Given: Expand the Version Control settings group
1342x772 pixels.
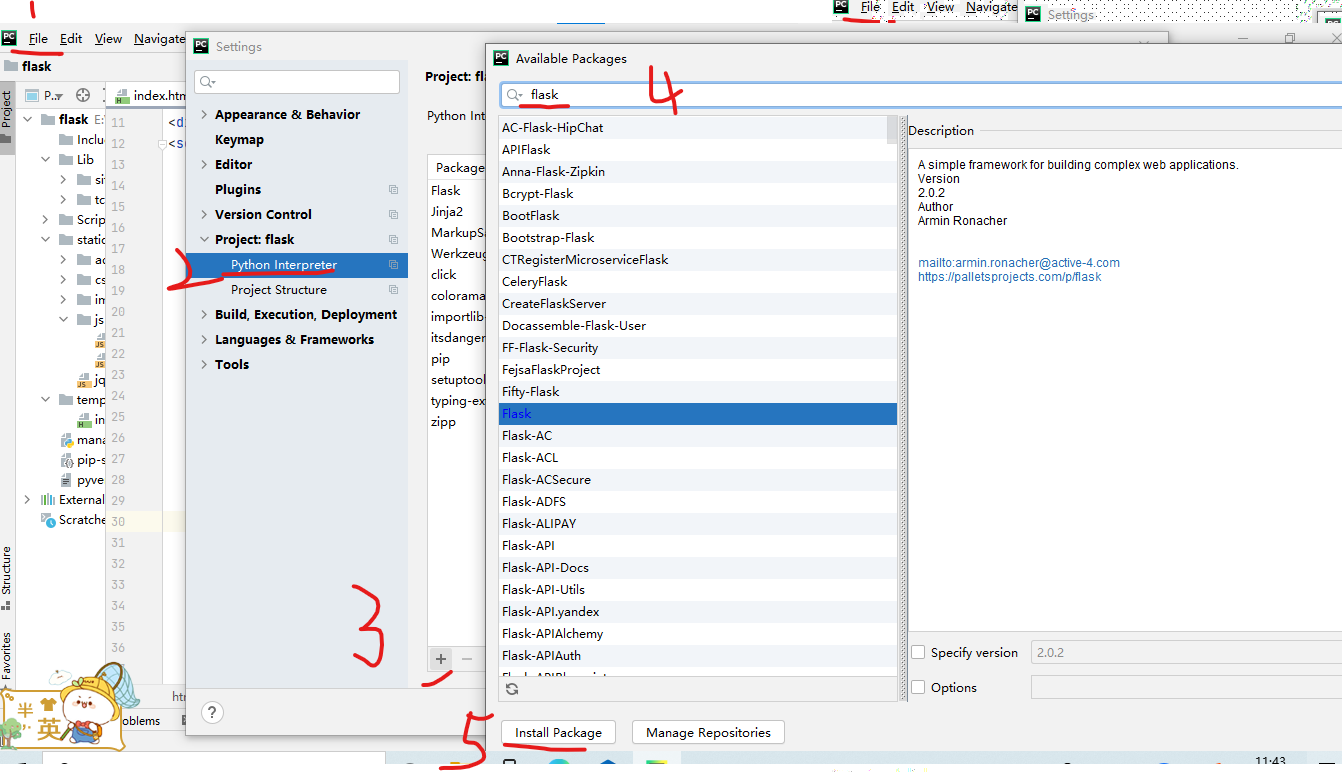Looking at the screenshot, I should tap(204, 215).
